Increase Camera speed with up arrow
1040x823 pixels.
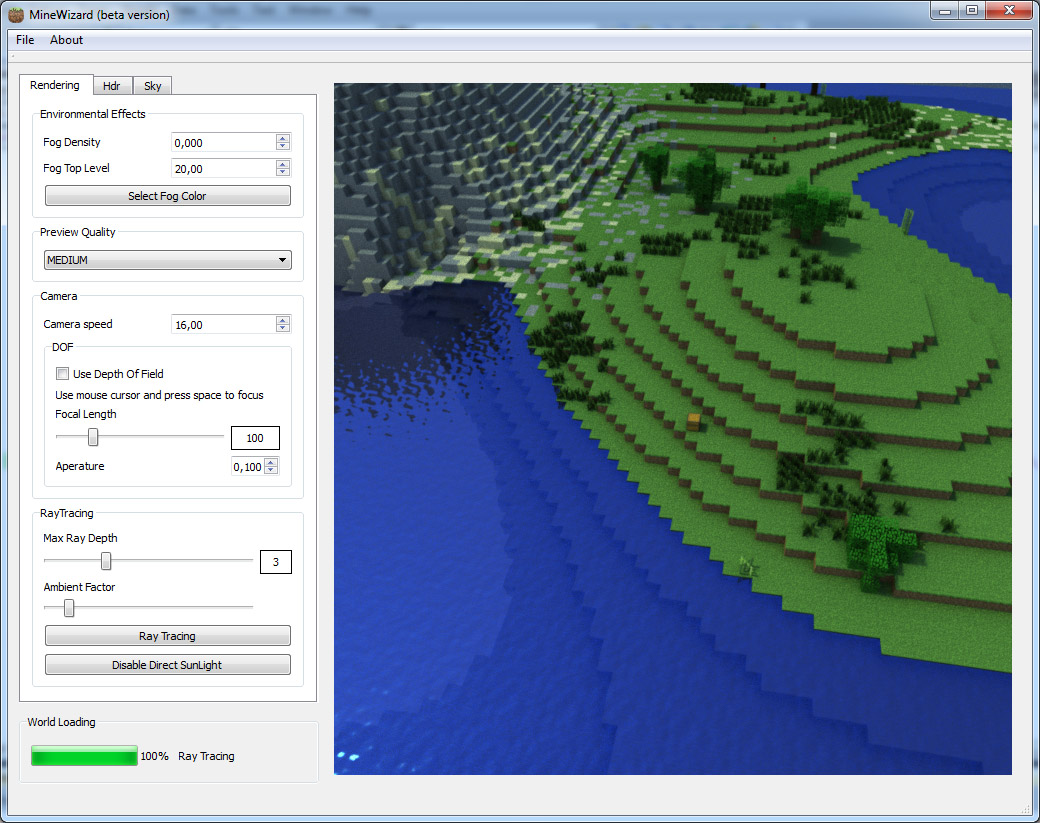283,320
